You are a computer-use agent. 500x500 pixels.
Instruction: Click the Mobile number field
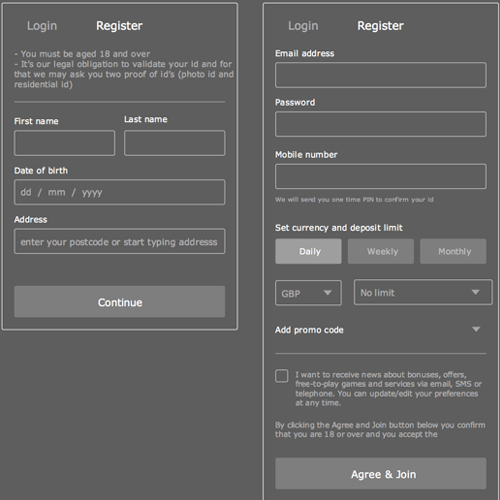381,176
